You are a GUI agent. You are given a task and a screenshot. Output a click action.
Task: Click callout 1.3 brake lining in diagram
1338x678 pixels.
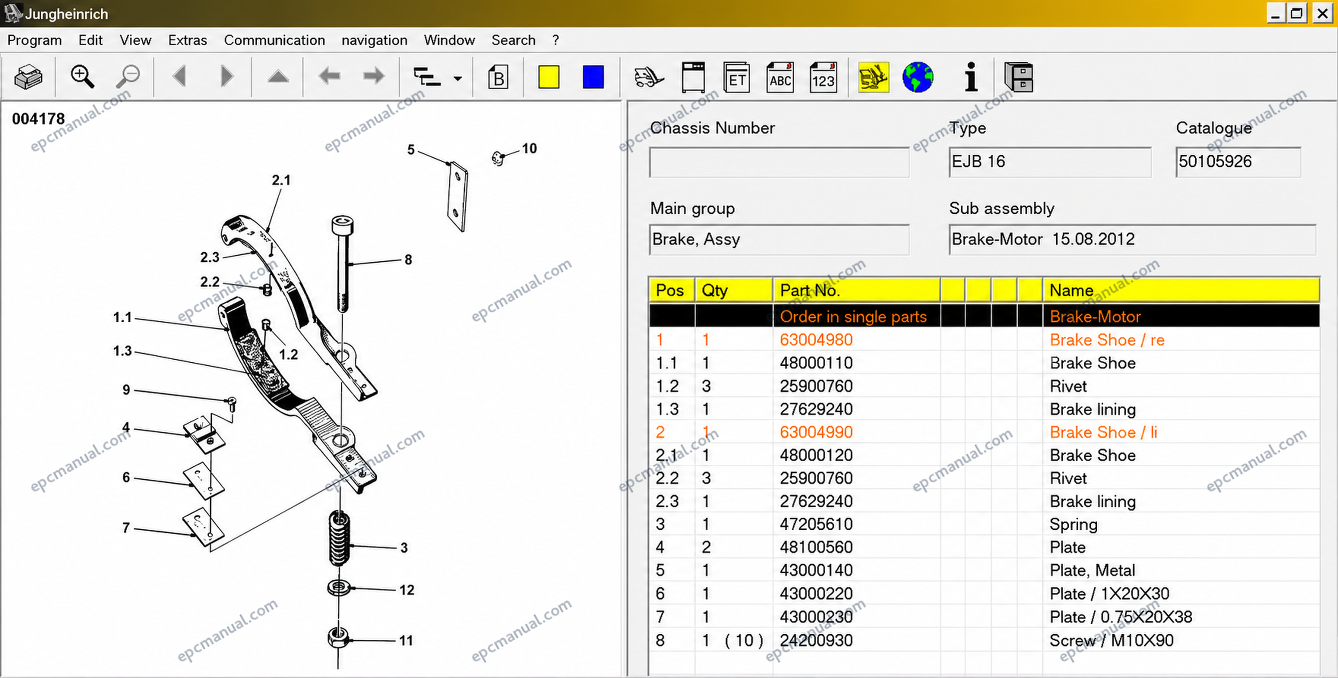click(122, 352)
